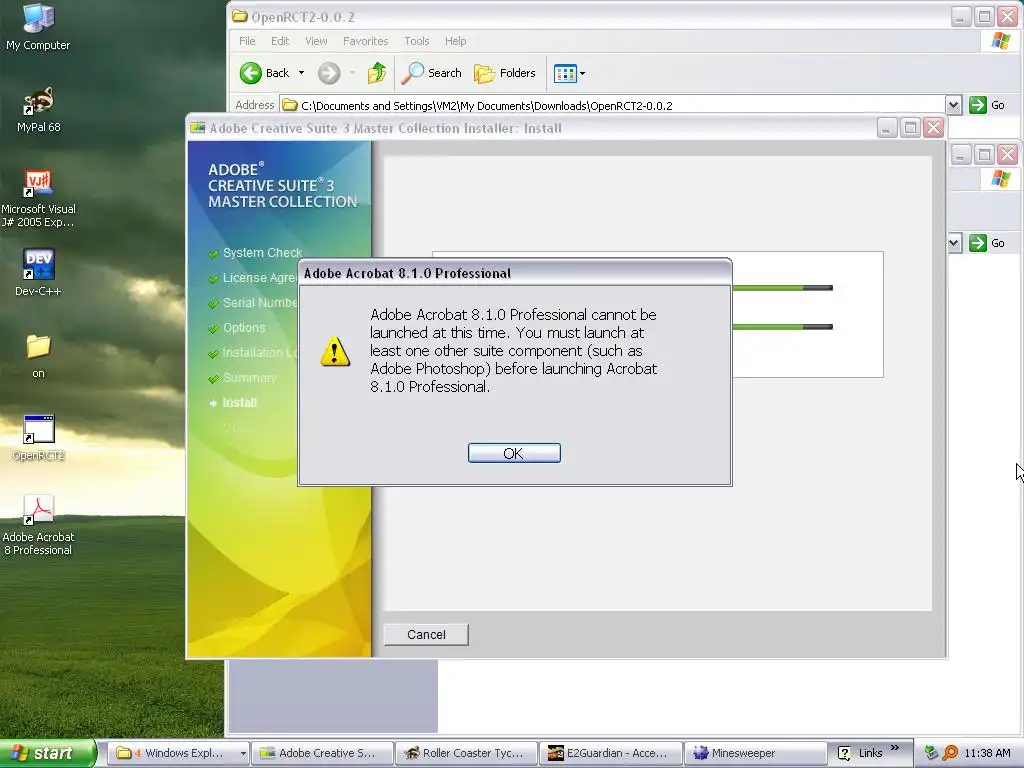Click the OpenRCT2-0.0.2 window title bar
This screenshot has height=768, width=1024.
point(588,16)
